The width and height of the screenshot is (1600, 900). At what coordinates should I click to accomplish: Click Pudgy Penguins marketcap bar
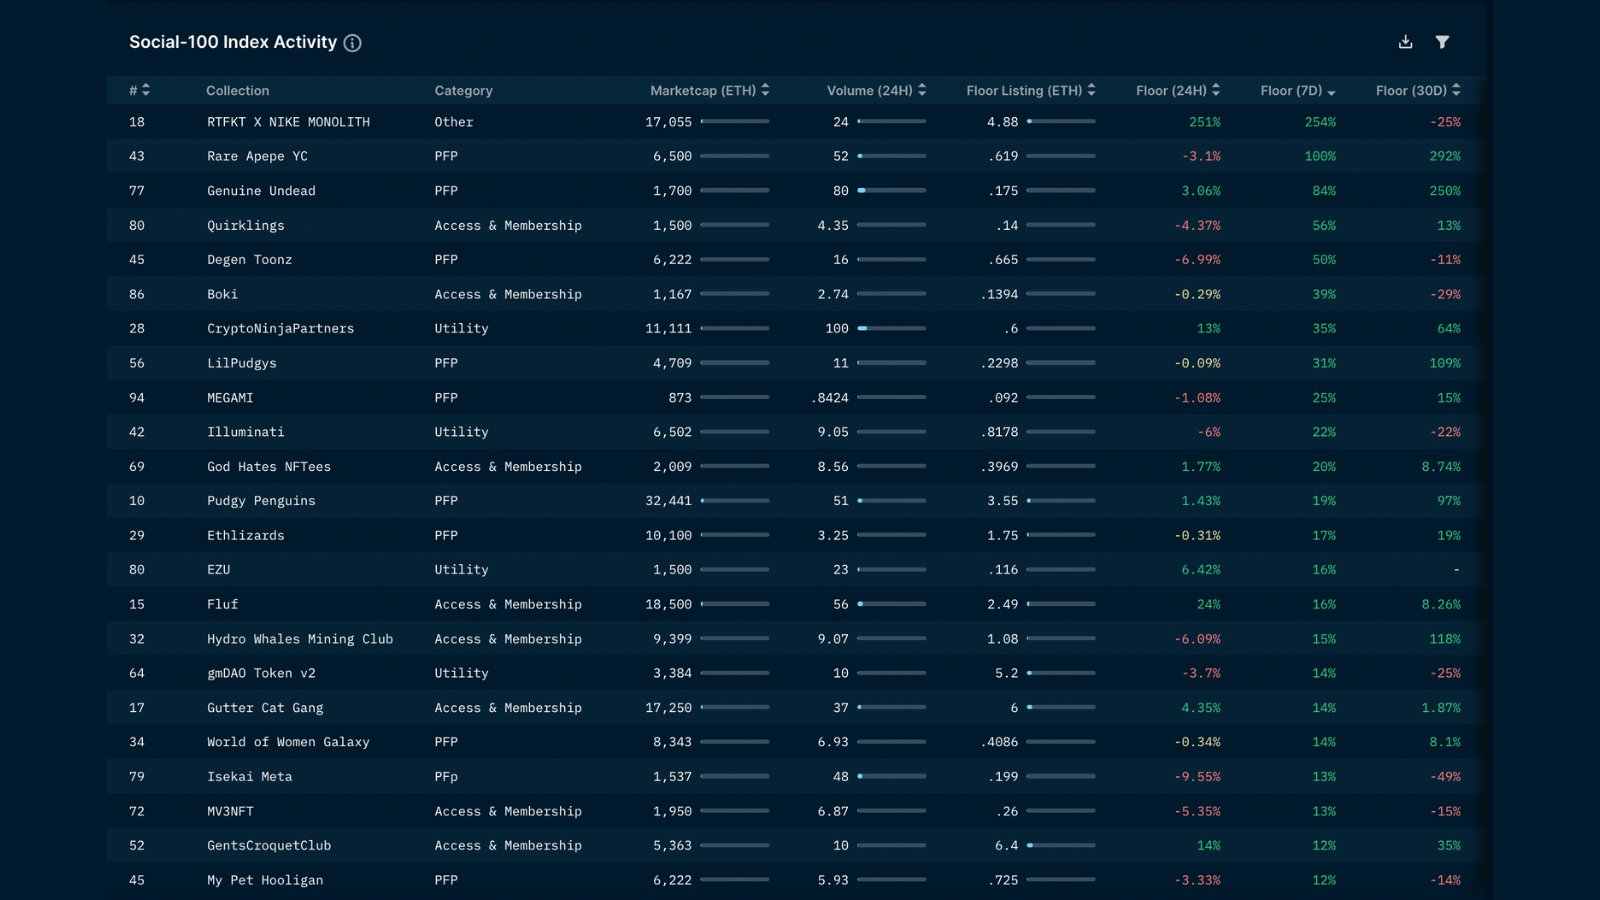(x=735, y=501)
